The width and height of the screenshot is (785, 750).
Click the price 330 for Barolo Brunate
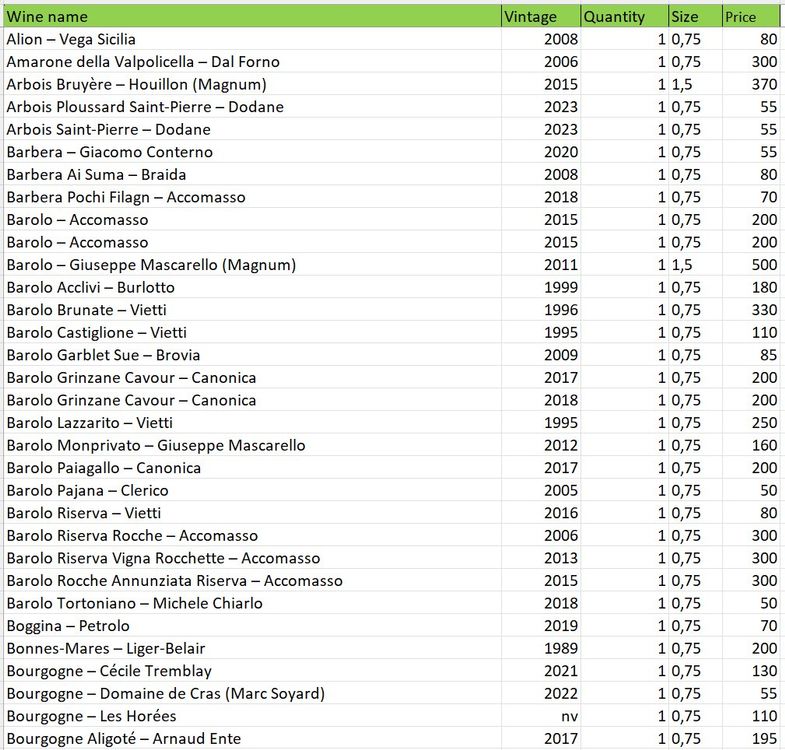[x=763, y=310]
